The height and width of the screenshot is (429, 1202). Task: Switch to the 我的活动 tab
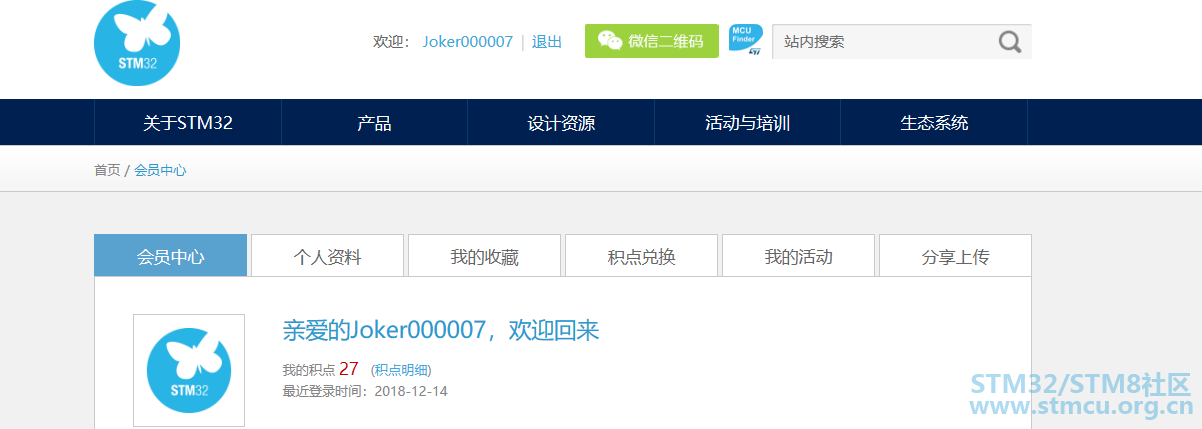click(798, 256)
